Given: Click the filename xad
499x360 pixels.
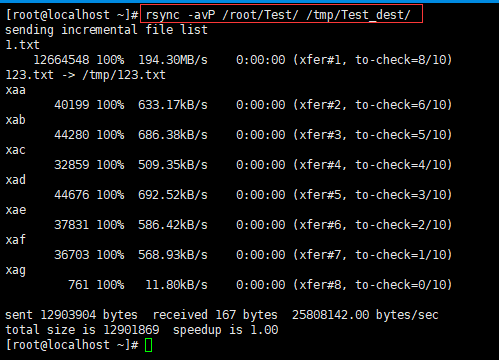Looking at the screenshot, I should tap(16, 180).
